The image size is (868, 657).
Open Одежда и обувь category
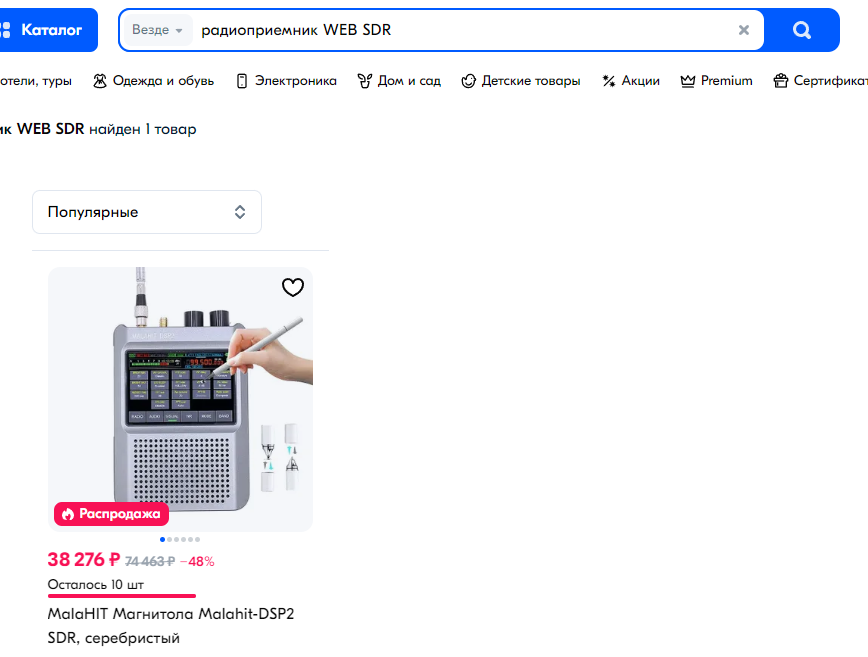pyautogui.click(x=153, y=81)
